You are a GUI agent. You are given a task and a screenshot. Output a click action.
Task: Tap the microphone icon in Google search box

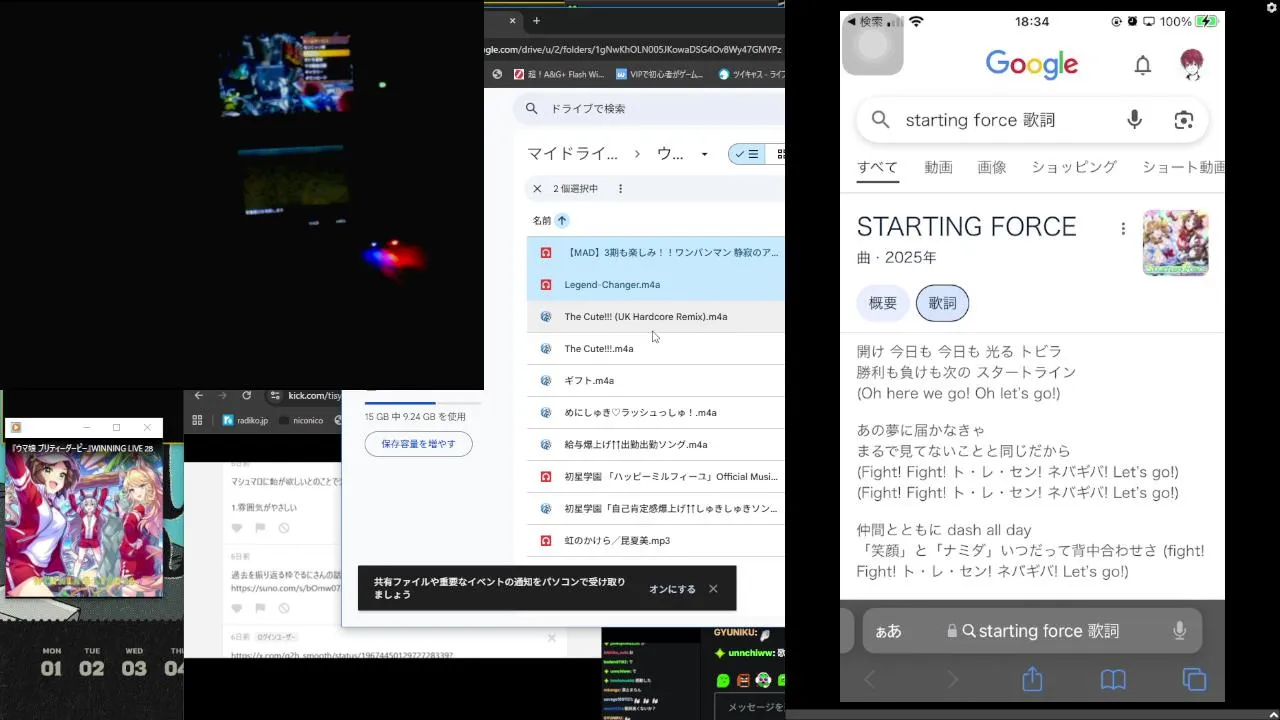click(x=1134, y=120)
